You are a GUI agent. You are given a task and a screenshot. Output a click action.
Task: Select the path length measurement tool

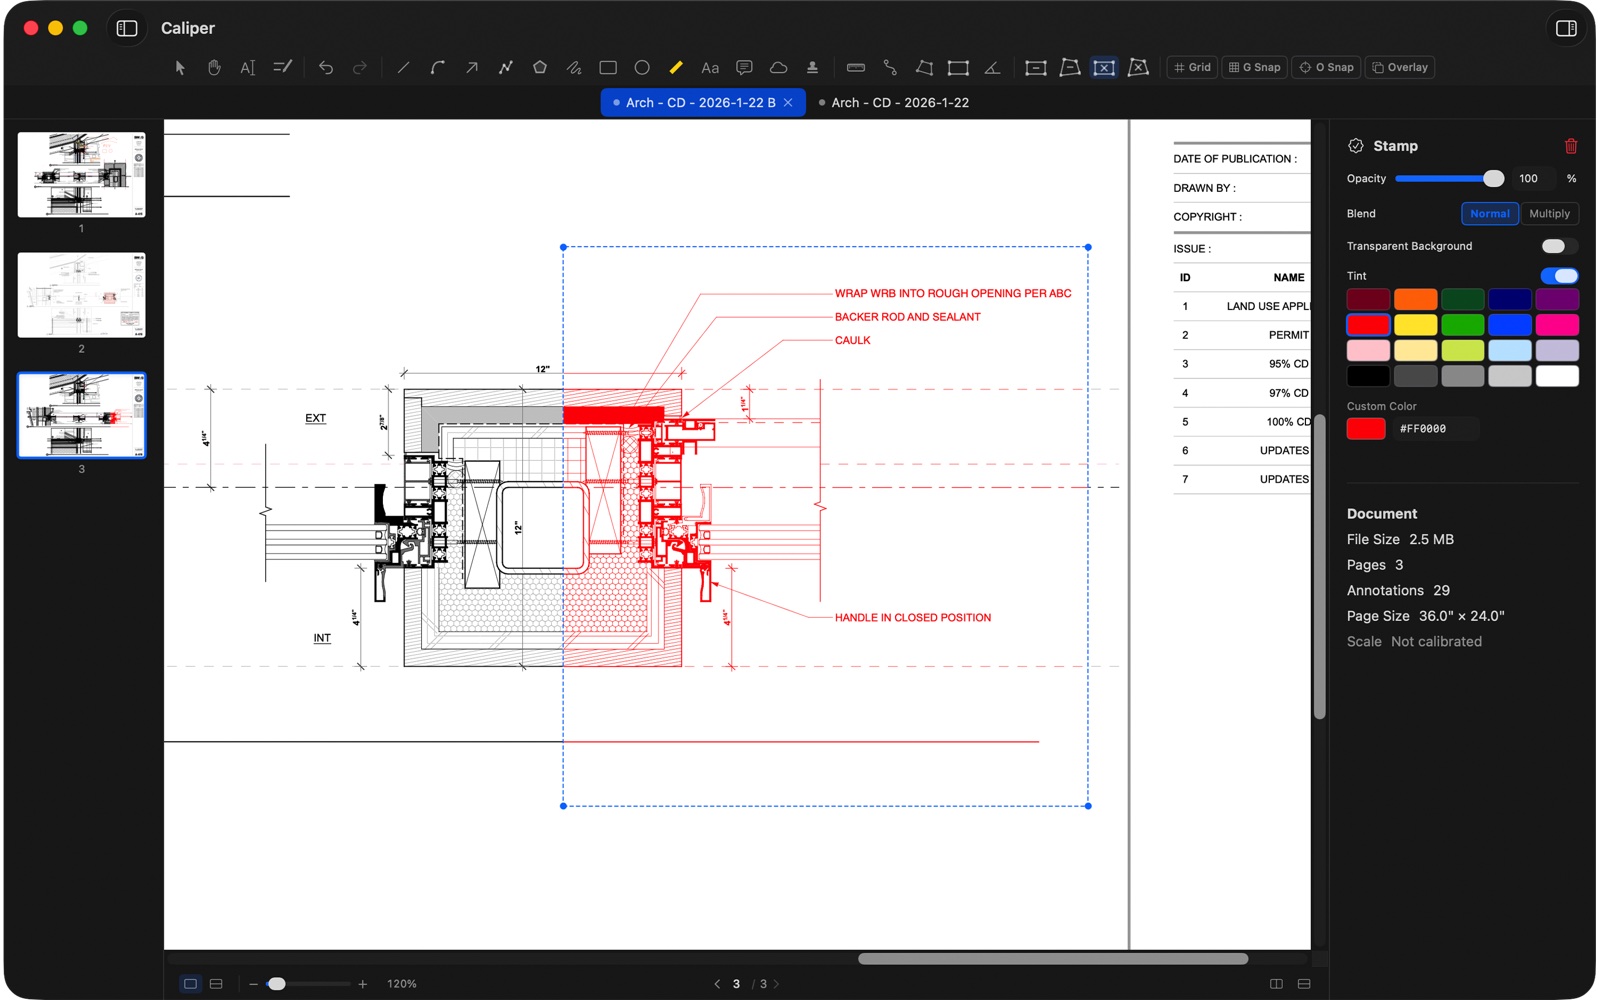(x=890, y=68)
